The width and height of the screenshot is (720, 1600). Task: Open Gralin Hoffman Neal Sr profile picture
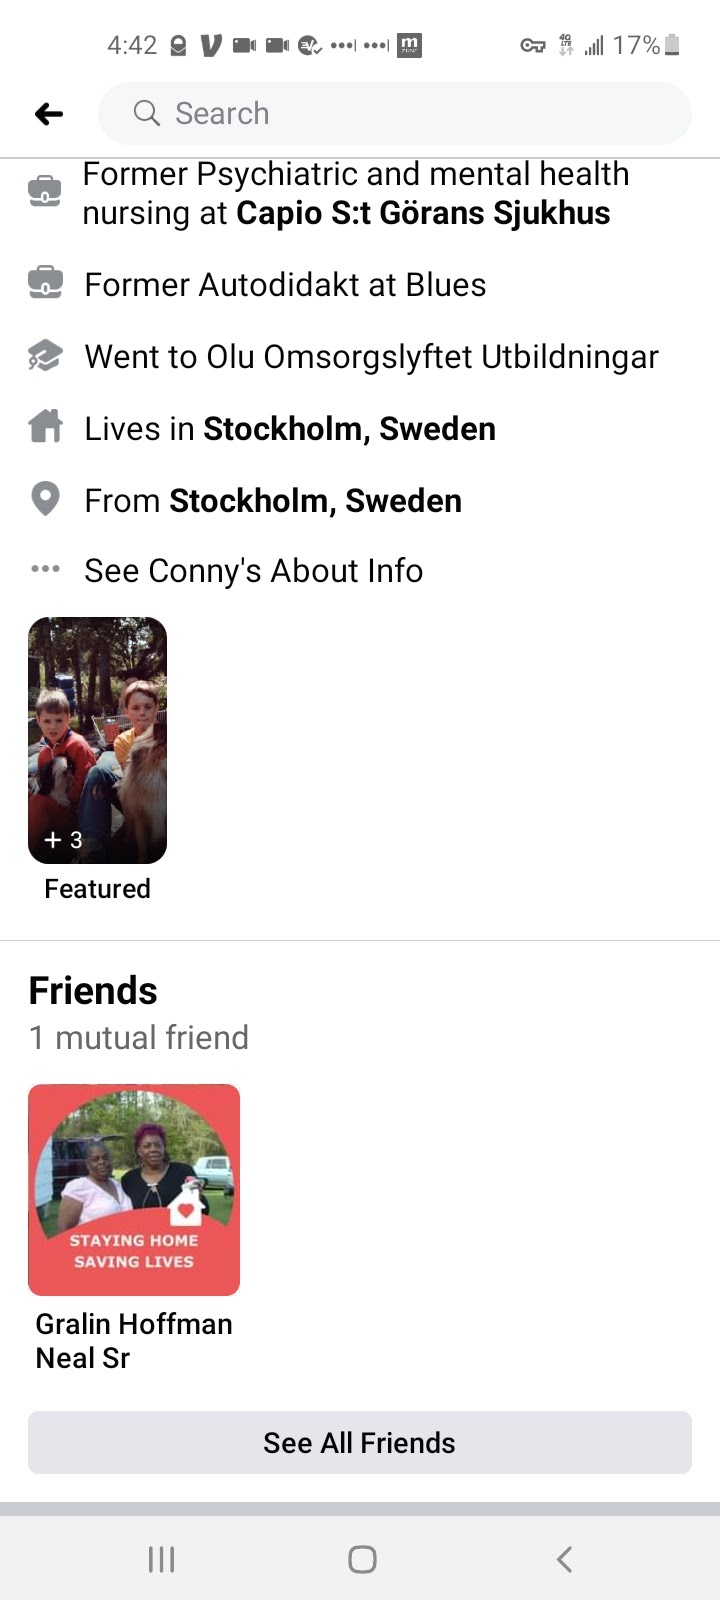(x=134, y=1189)
